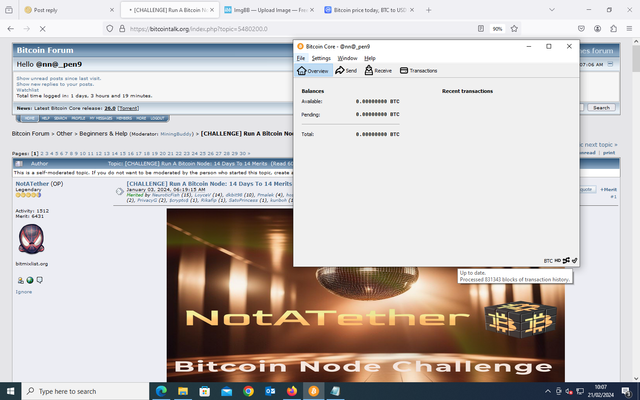Open the Pocket save icon
Image resolution: width=640 pixels, height=400 pixels.
581,29
